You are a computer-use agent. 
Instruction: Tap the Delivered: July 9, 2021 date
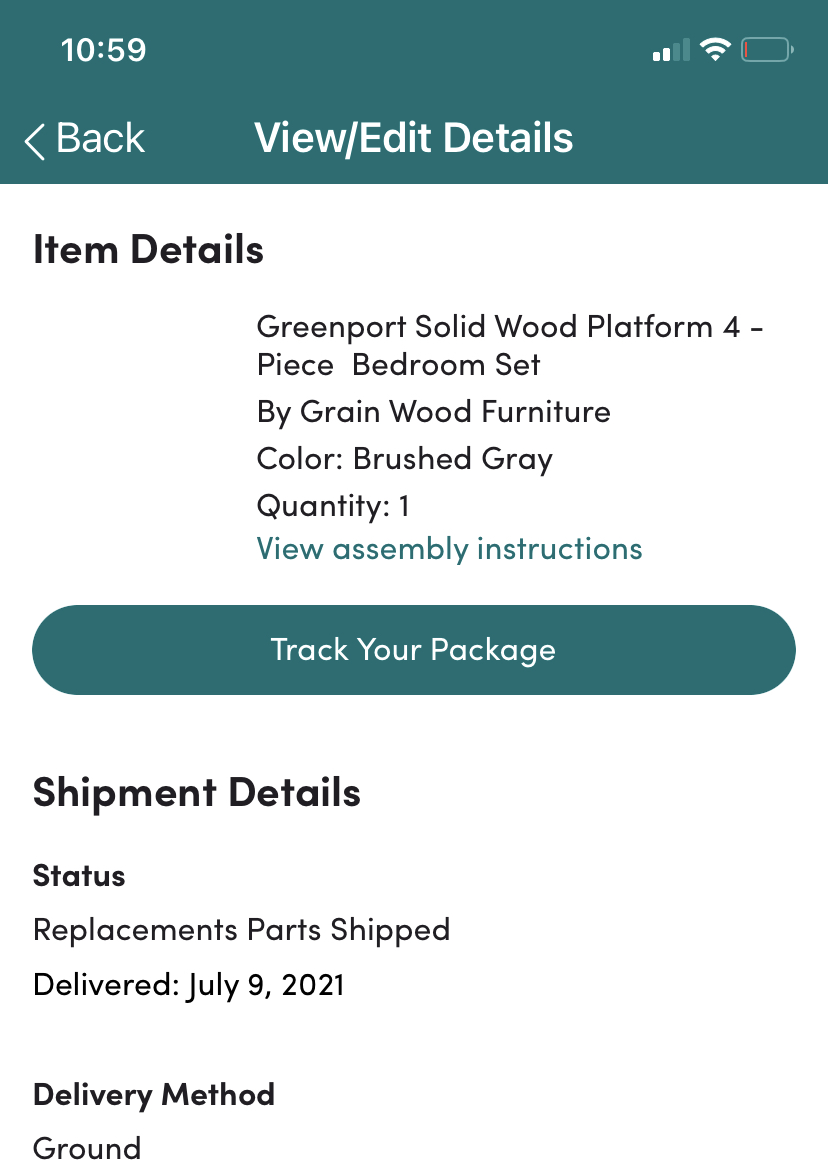tap(188, 985)
